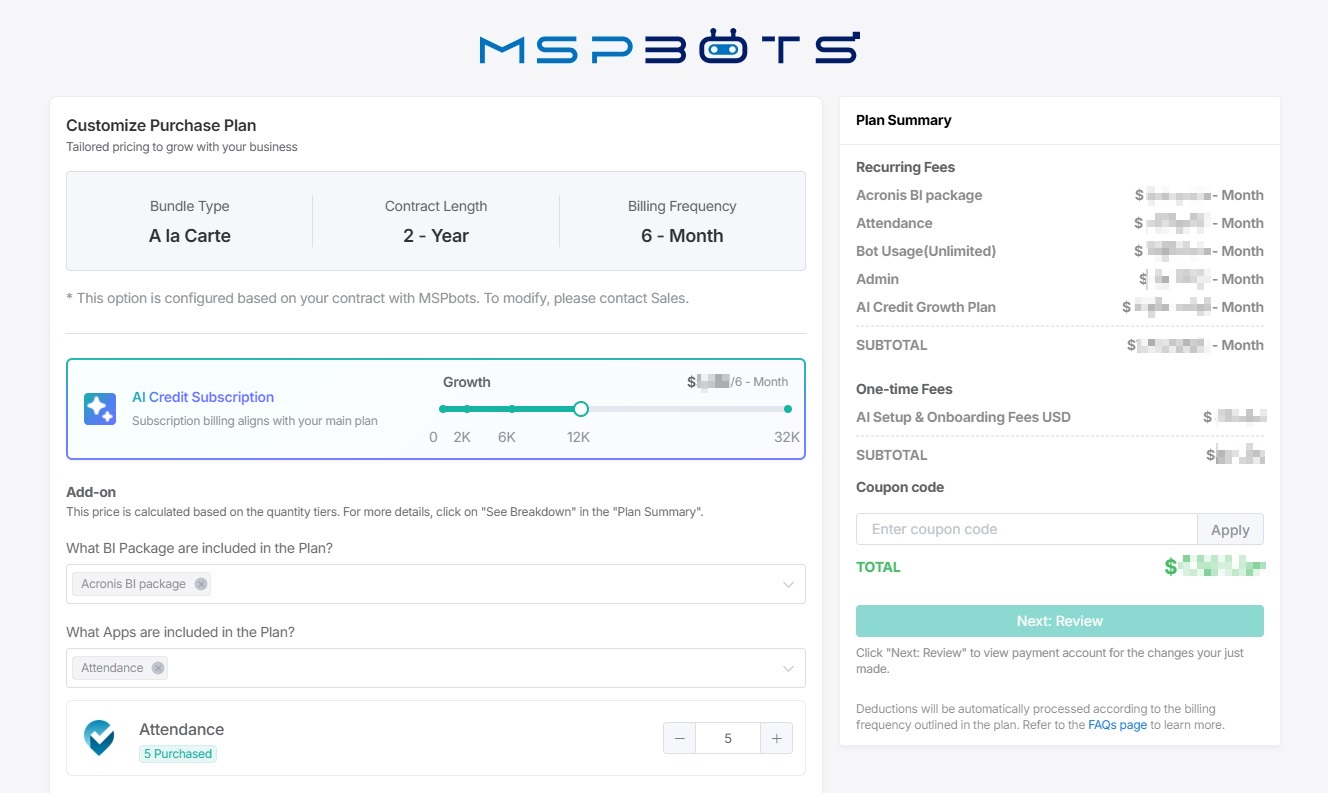The width and height of the screenshot is (1328, 793).
Task: Click the AI Credit Subscription sparkle icon
Action: click(100, 408)
